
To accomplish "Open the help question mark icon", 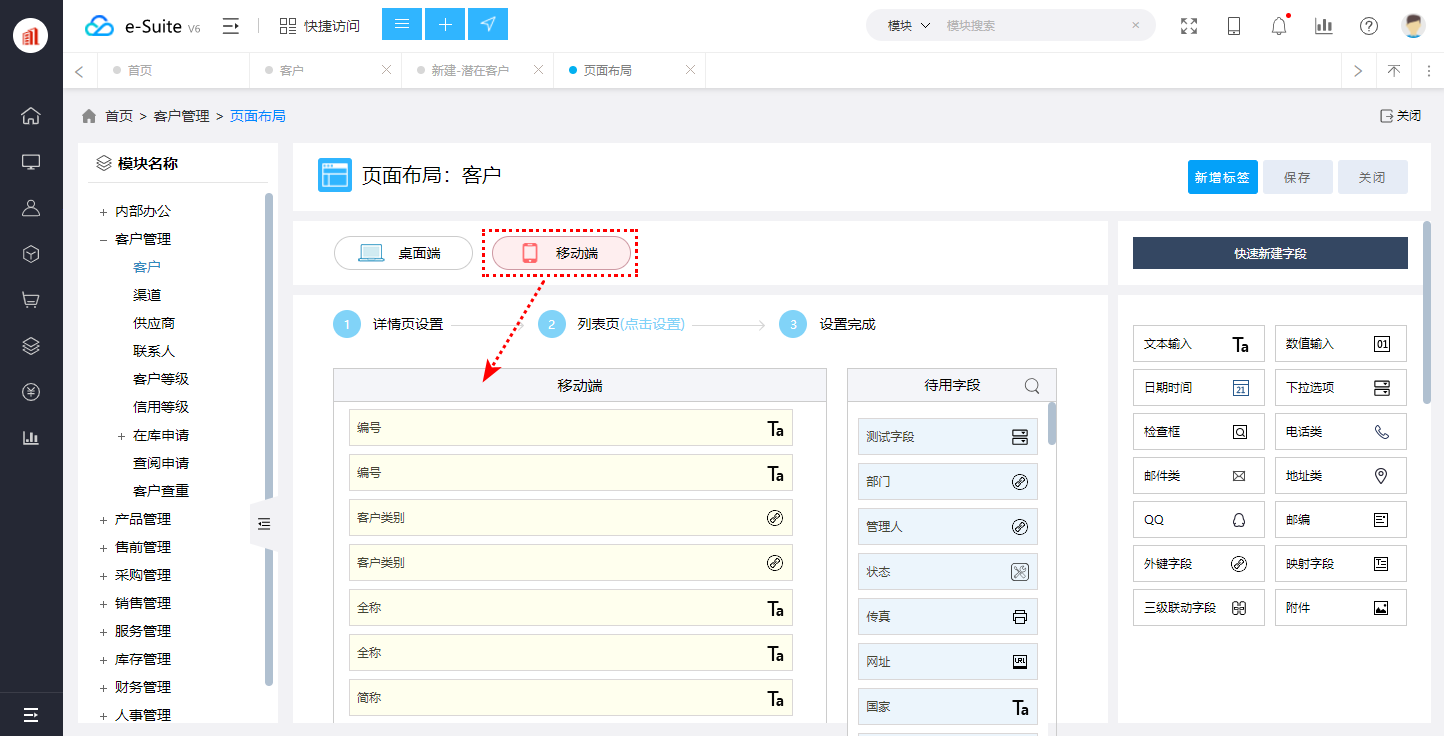I will click(1369, 26).
